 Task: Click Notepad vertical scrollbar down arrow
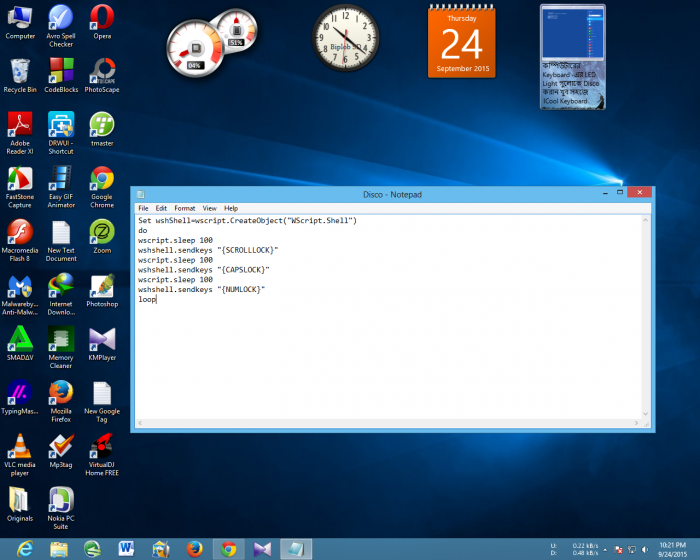(x=645, y=414)
